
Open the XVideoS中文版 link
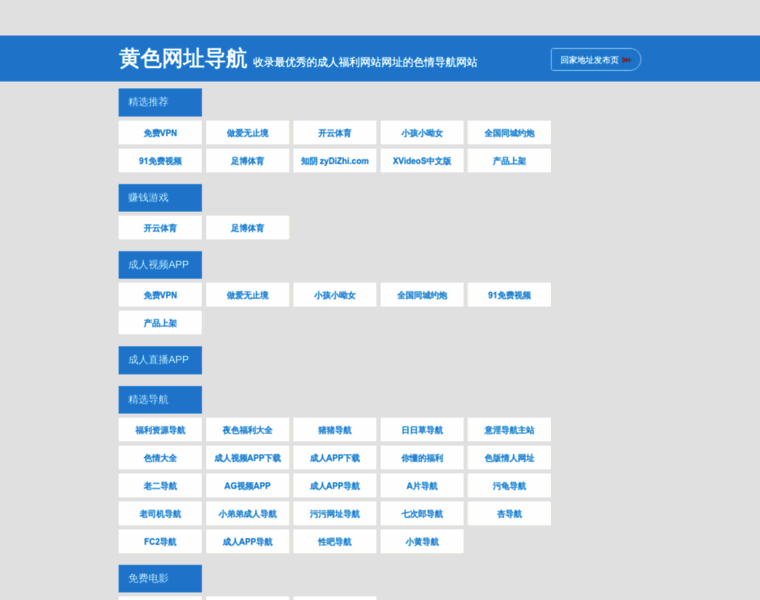click(422, 161)
